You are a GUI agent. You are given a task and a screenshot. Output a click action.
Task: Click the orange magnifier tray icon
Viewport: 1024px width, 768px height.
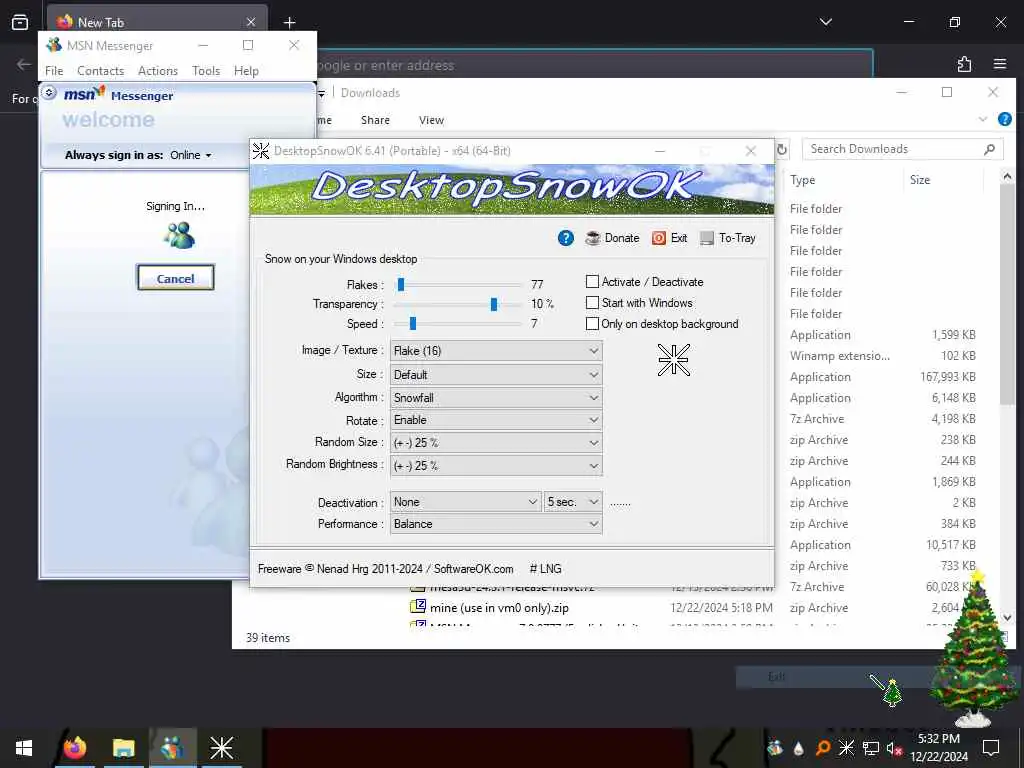[x=823, y=748]
